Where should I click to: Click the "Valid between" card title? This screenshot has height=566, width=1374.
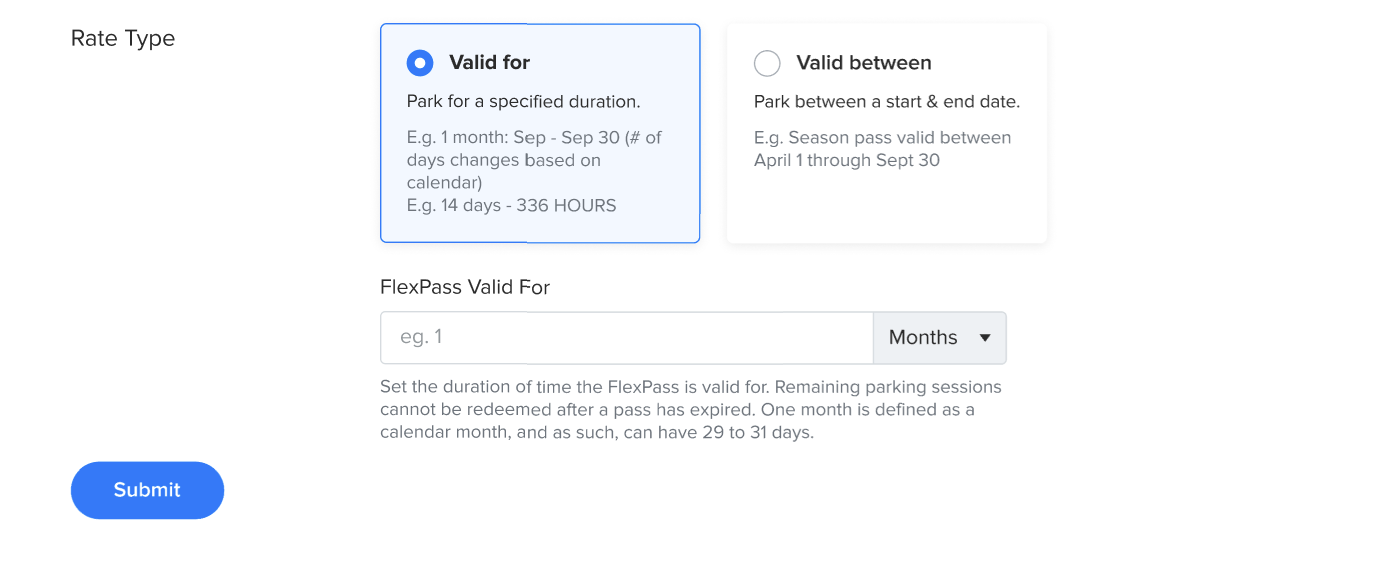[x=863, y=63]
